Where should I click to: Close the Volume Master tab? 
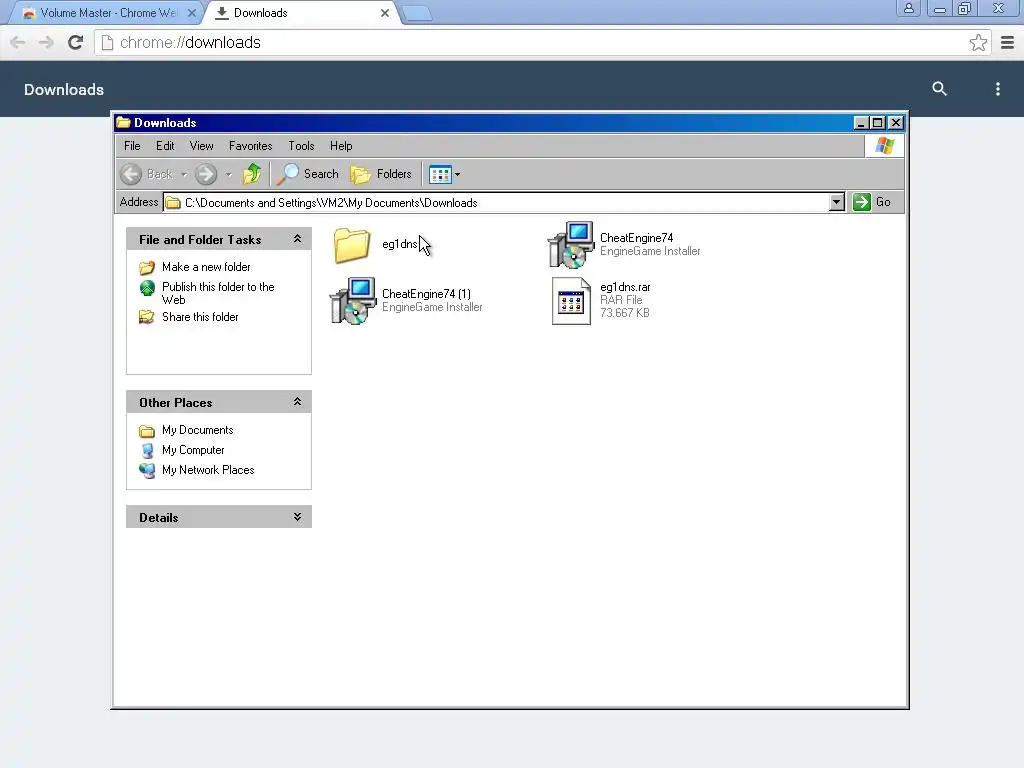tap(191, 13)
